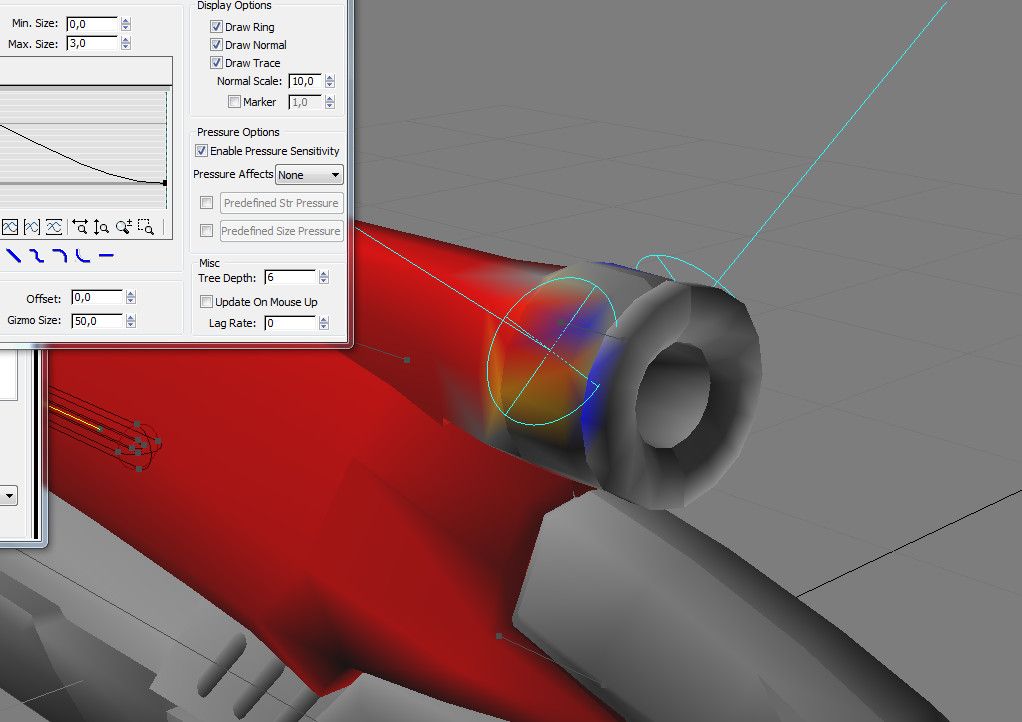Click the Normal Scale value field

point(305,81)
